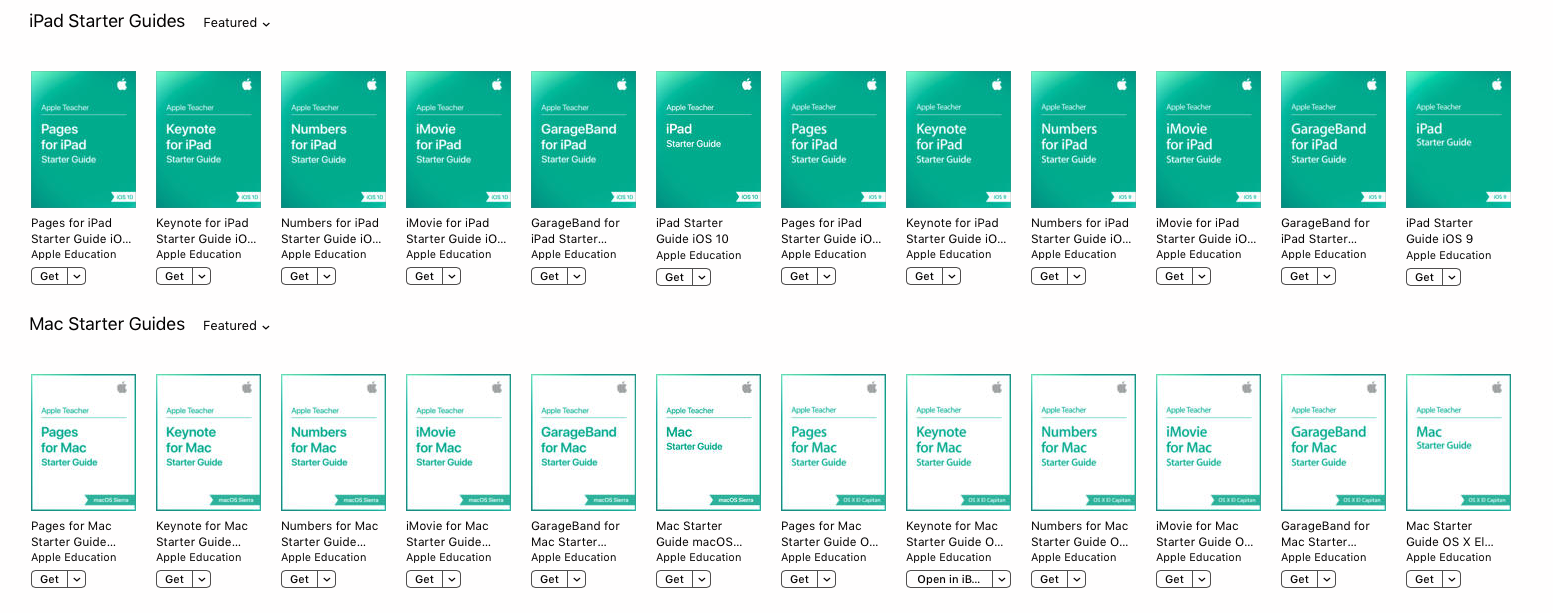Click GarageBand for iPad title under iOS 10 cover
Screen dimensions: 1553x613
click(x=575, y=231)
